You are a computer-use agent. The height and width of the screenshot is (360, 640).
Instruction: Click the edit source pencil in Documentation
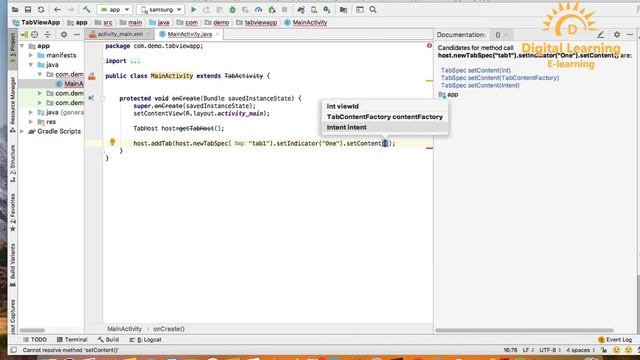tap(600, 35)
